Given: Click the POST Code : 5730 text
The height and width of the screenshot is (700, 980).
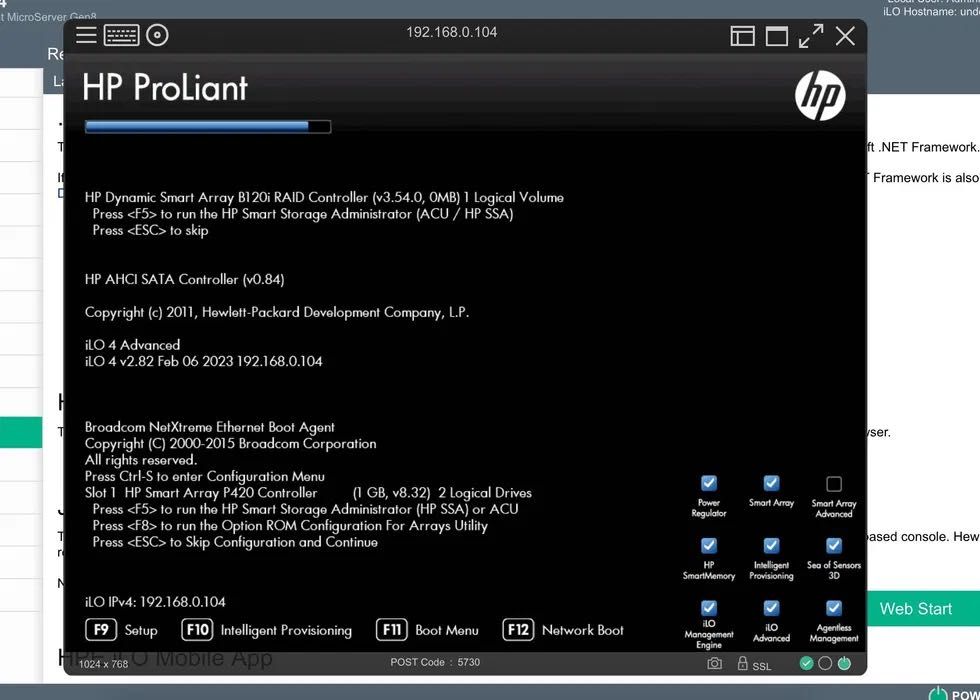Looking at the screenshot, I should 435,662.
